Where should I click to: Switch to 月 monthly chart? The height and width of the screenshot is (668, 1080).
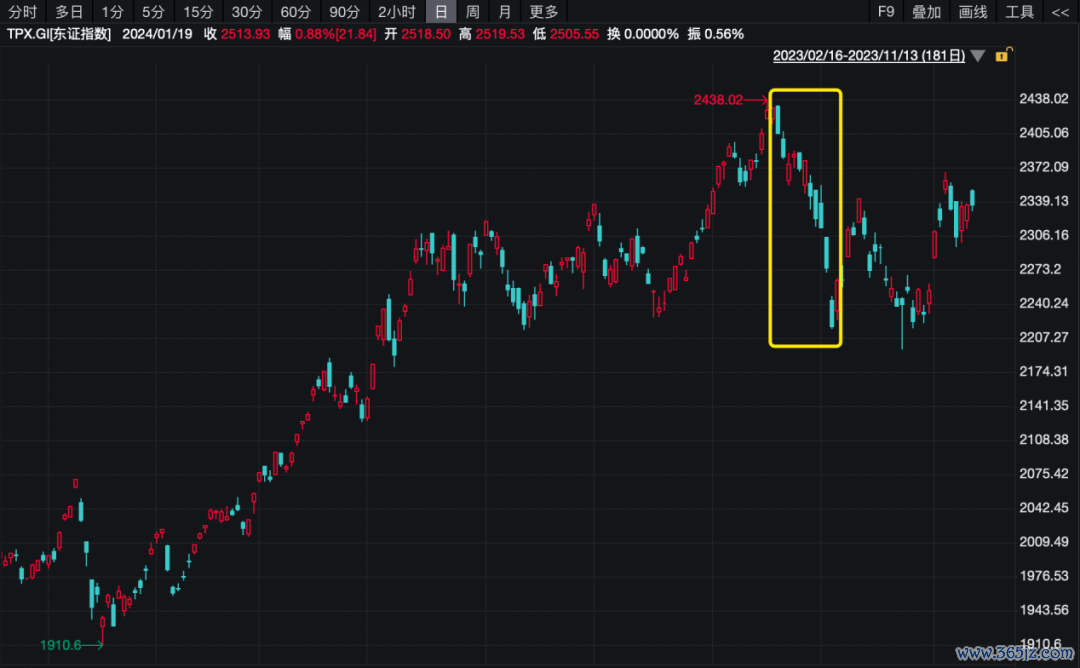click(x=505, y=12)
